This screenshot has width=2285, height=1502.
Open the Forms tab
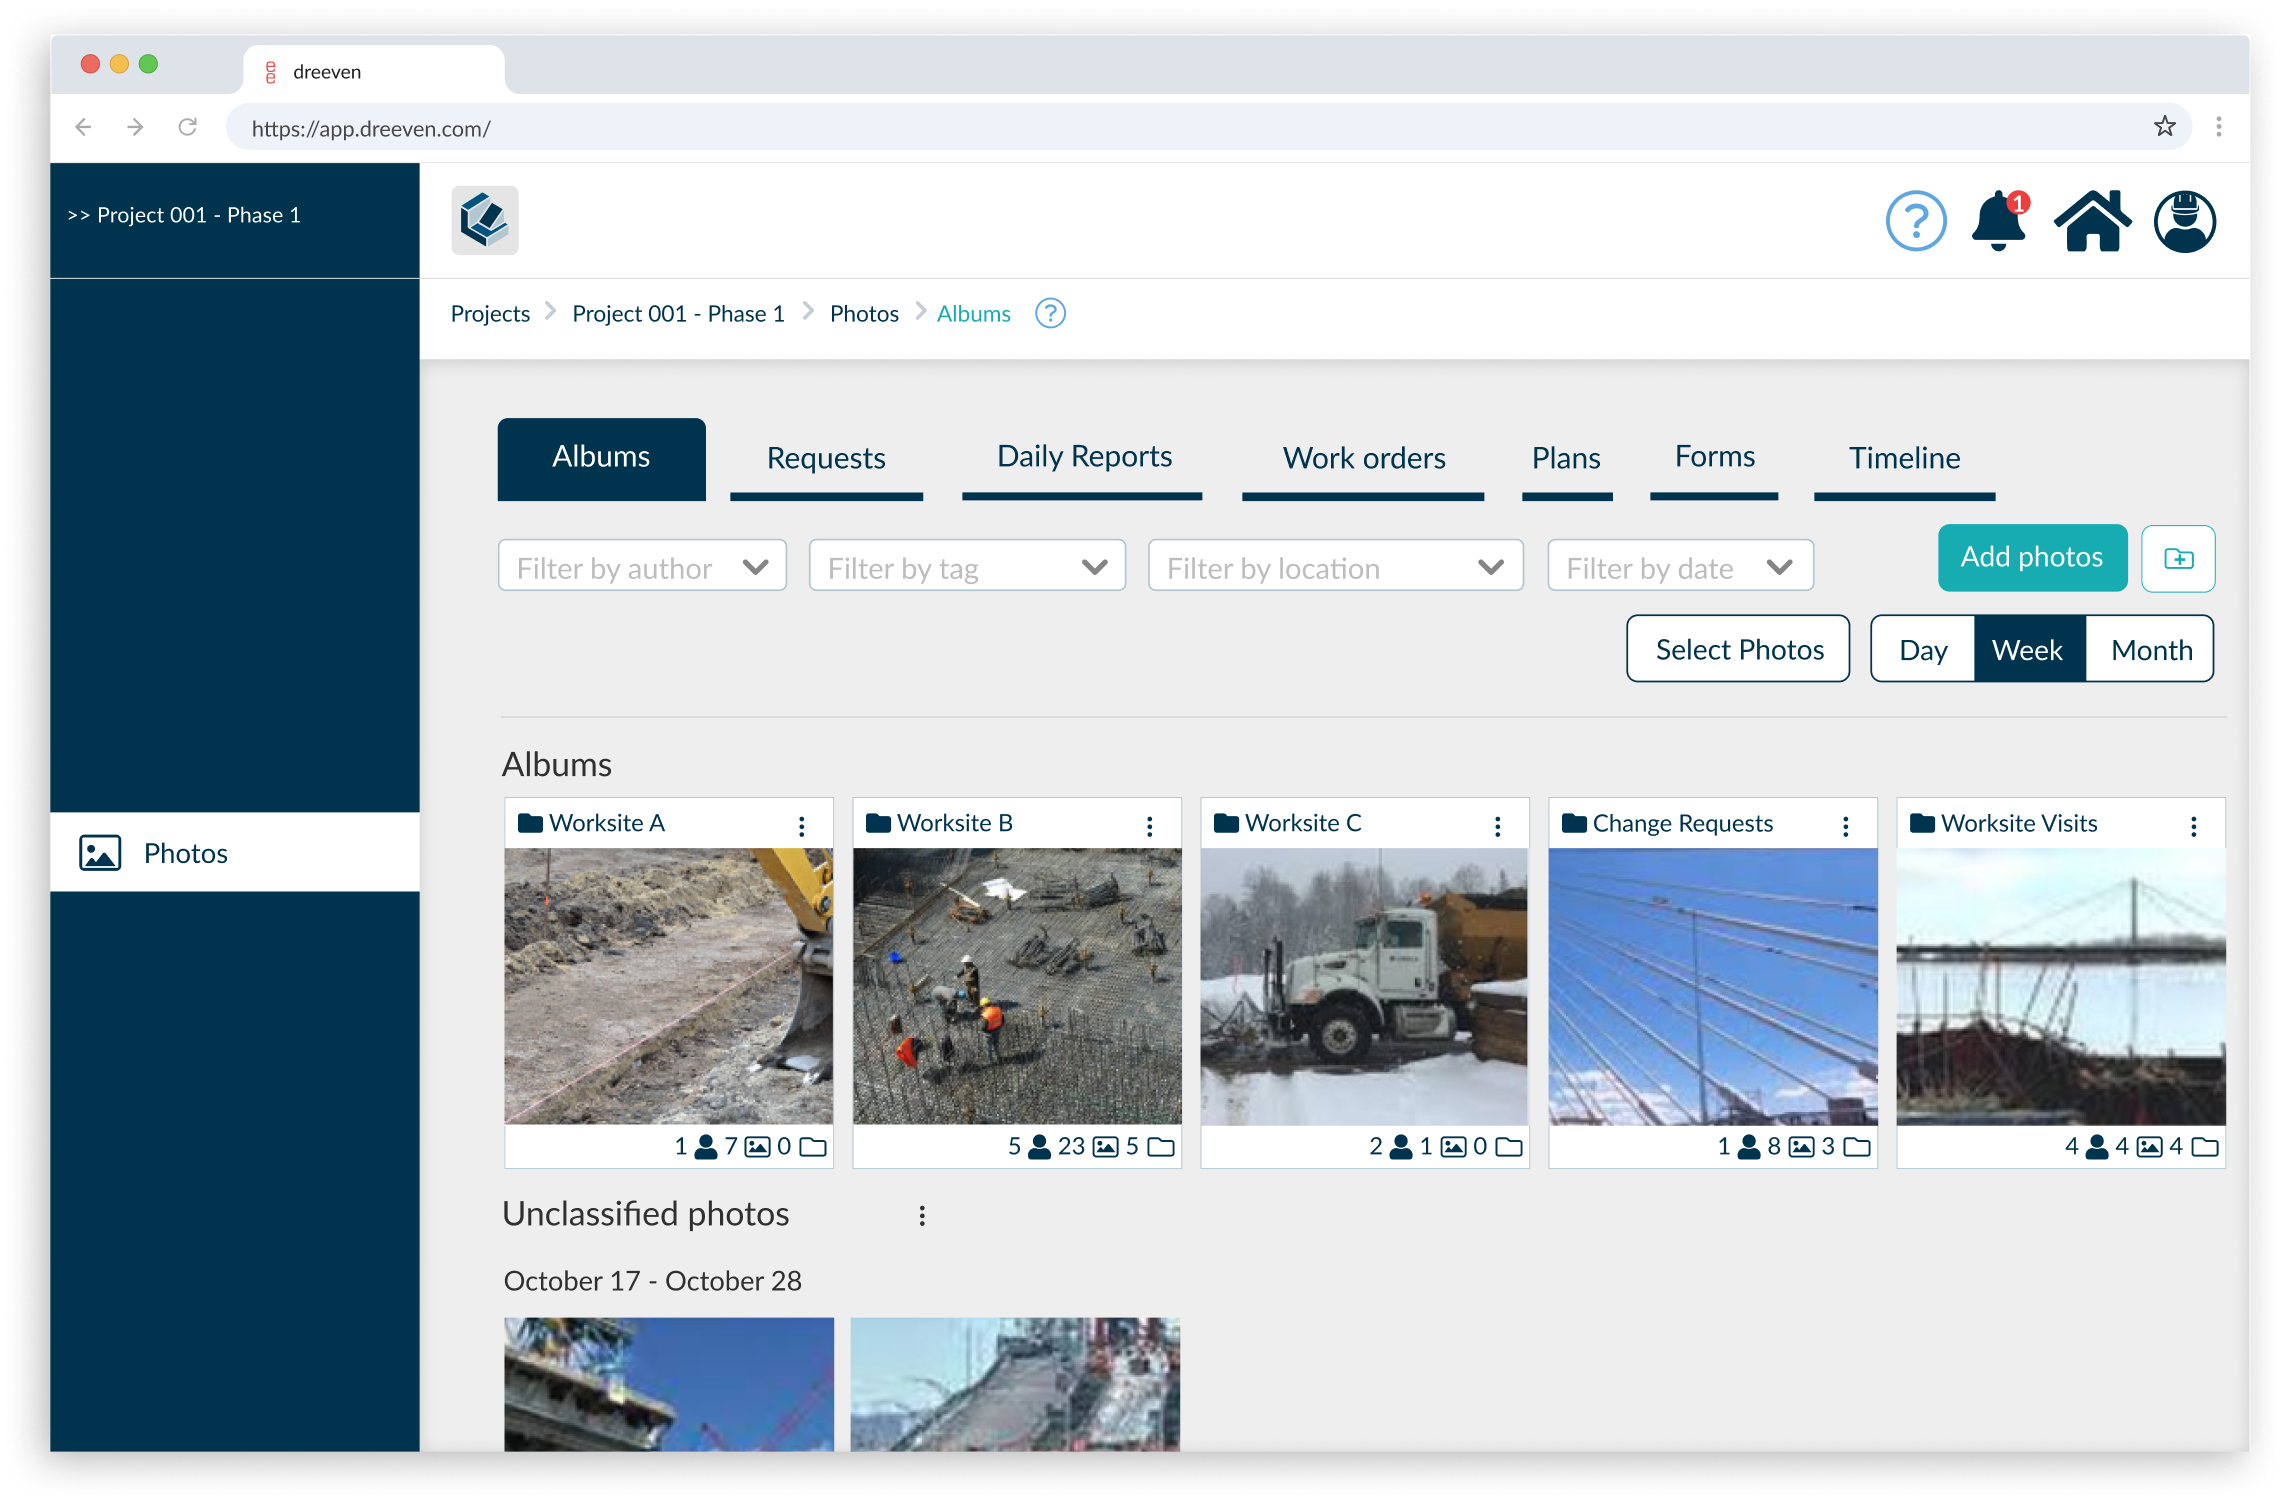1714,459
